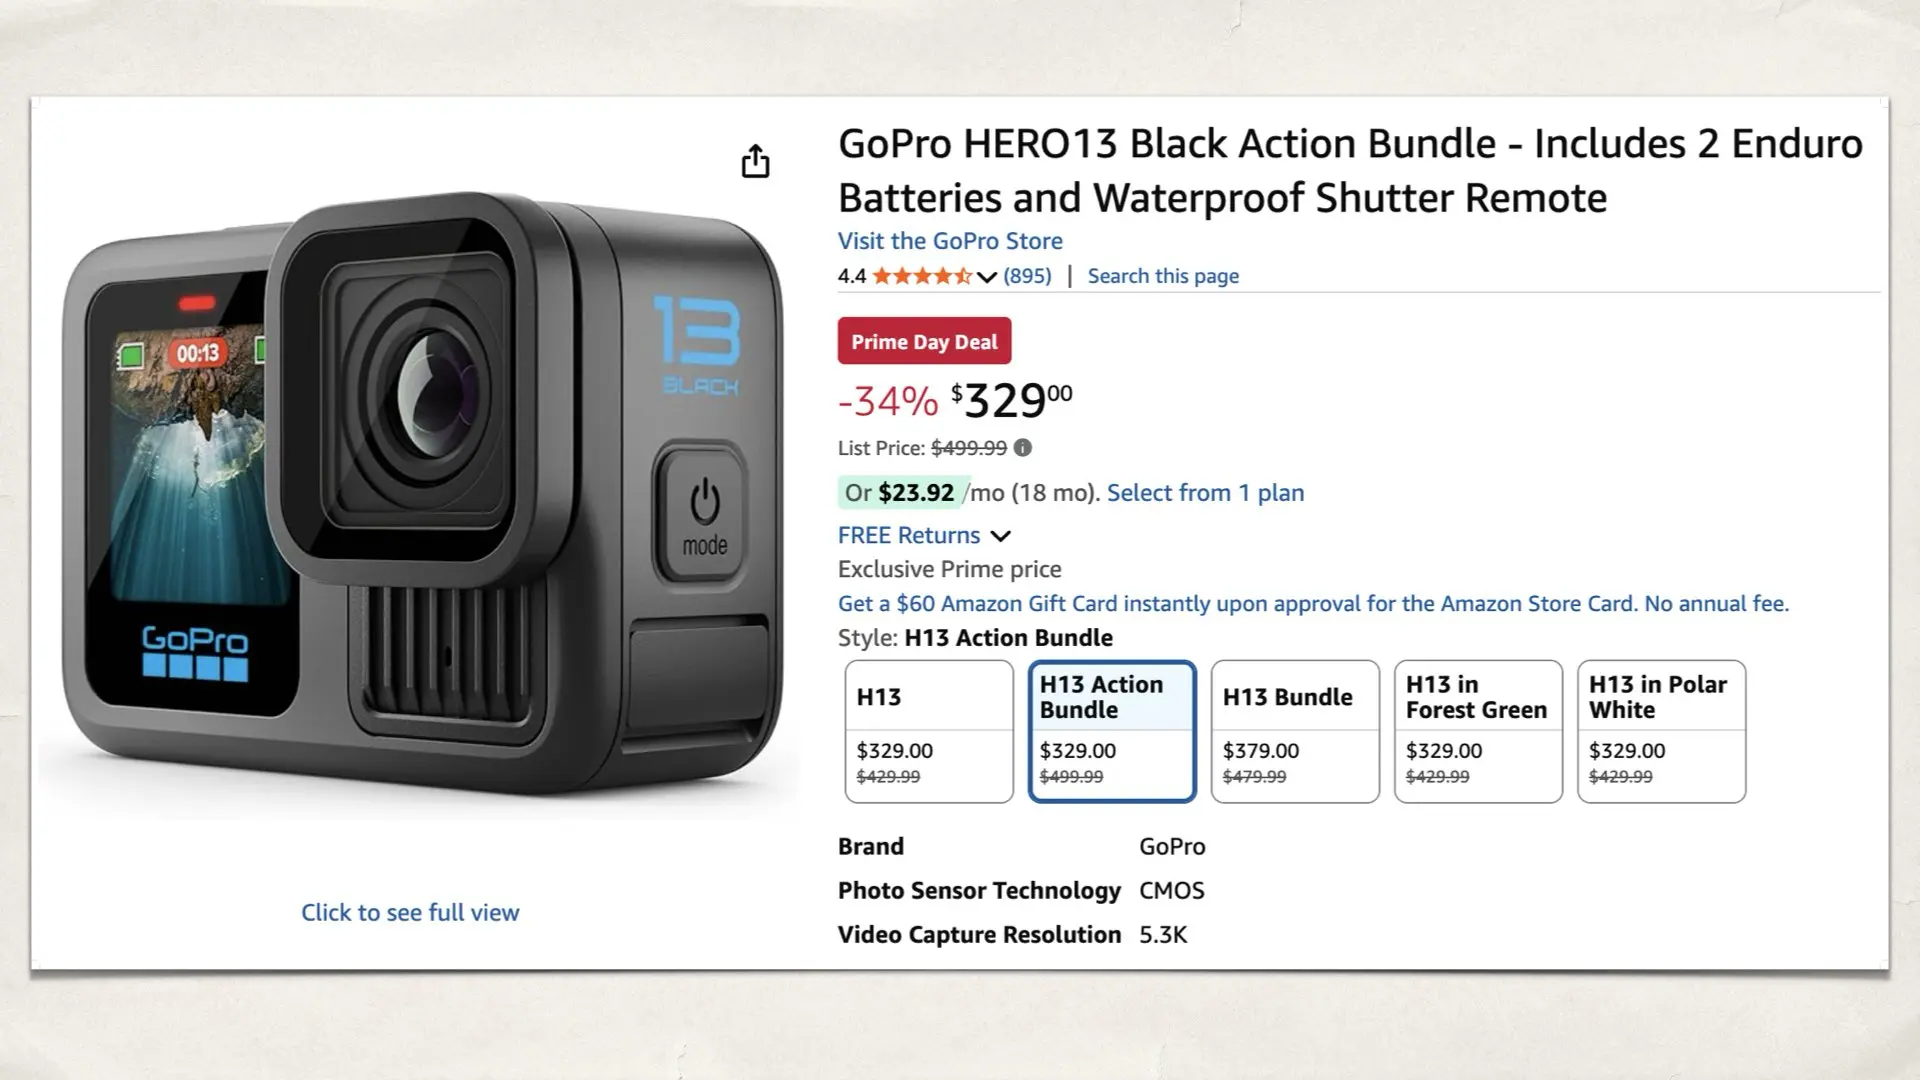View the 895 customer ratings
The height and width of the screenshot is (1080, 1920).
pos(1026,276)
